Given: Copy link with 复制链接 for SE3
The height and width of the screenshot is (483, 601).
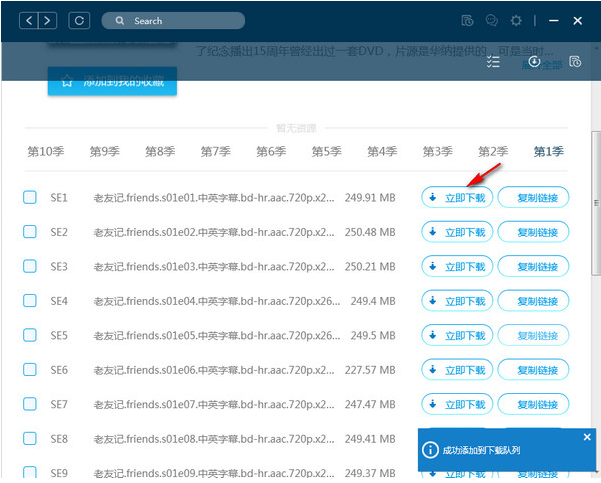Looking at the screenshot, I should (x=533, y=266).
